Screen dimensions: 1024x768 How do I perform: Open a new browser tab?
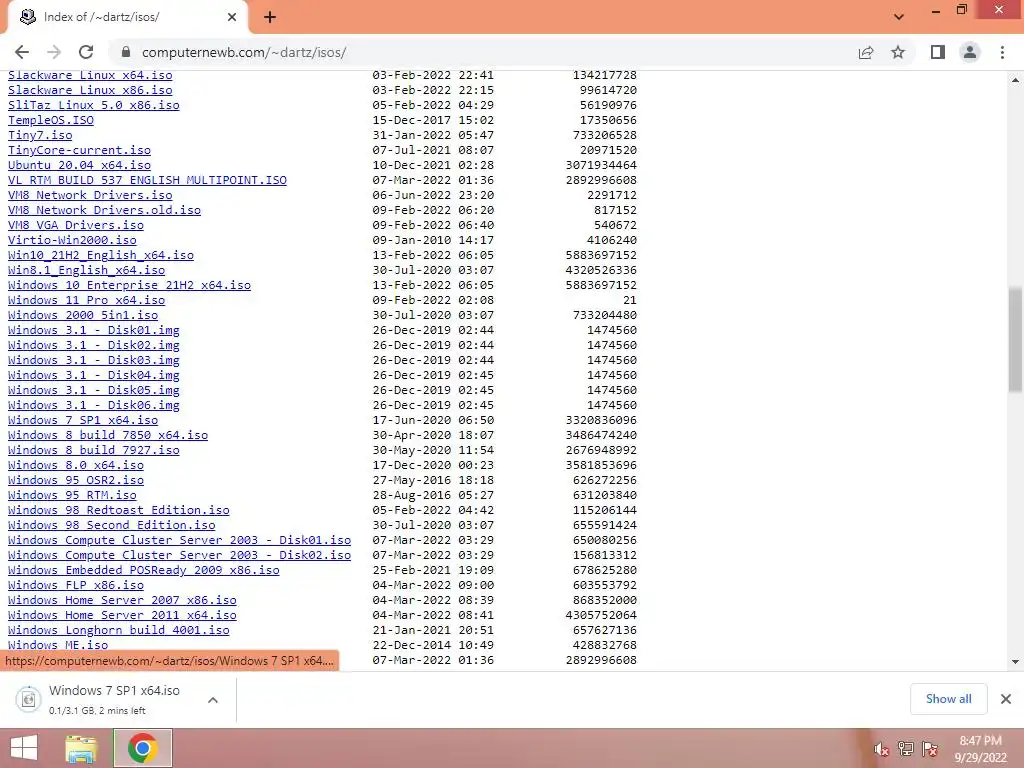pos(270,18)
